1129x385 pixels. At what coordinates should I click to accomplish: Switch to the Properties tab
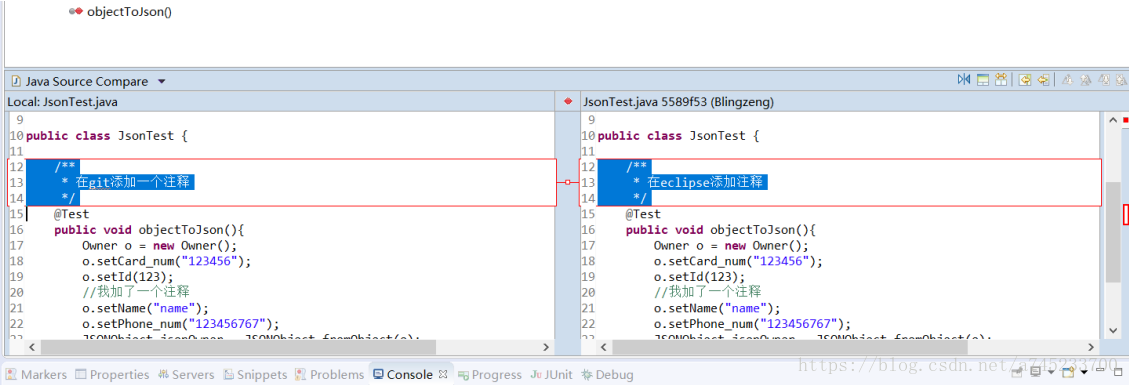click(x=112, y=374)
